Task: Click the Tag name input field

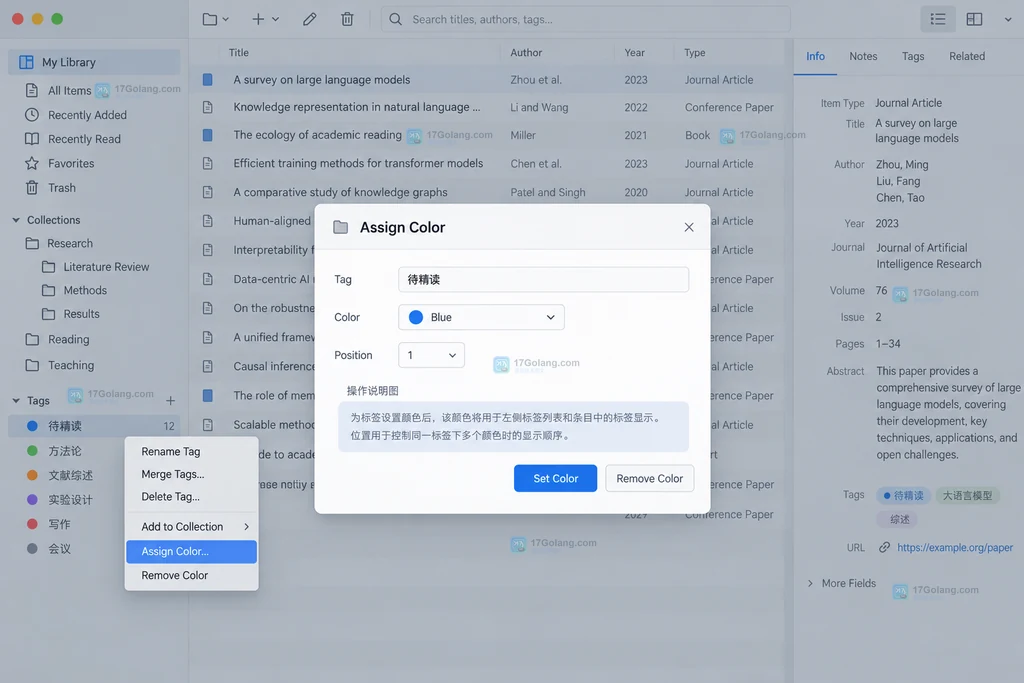Action: click(543, 279)
